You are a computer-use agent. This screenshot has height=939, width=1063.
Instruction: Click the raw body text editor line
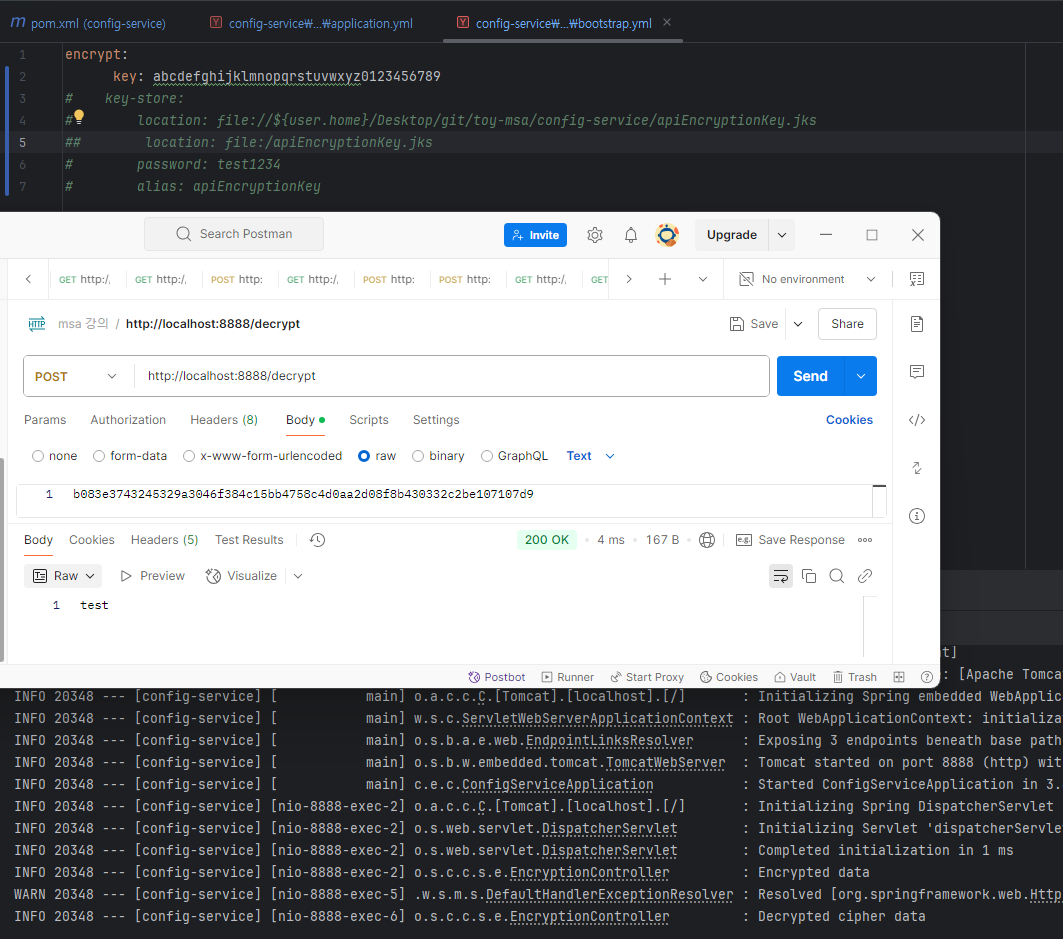(x=444, y=495)
